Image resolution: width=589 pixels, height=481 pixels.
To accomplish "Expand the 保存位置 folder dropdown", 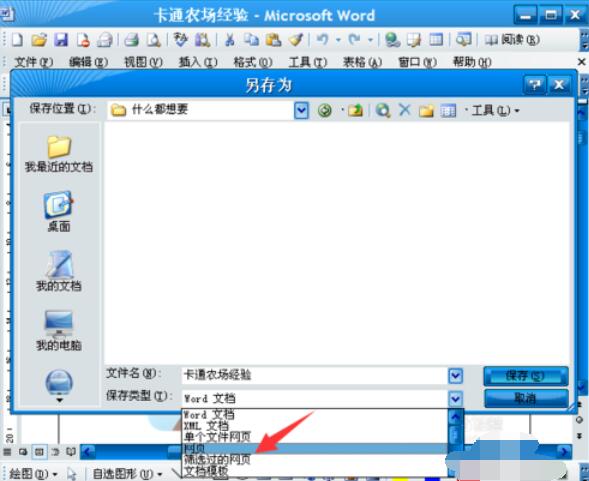I will coord(301,110).
